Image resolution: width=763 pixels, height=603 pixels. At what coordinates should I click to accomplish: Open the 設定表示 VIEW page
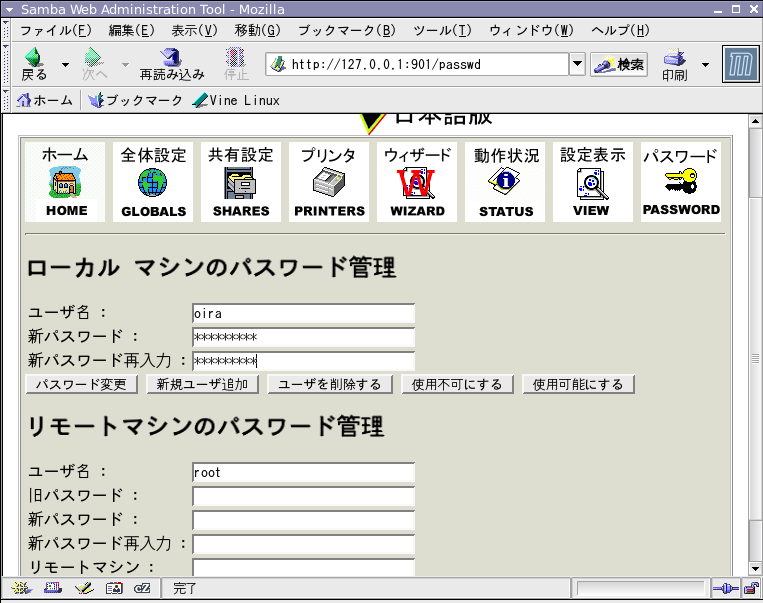pyautogui.click(x=593, y=182)
